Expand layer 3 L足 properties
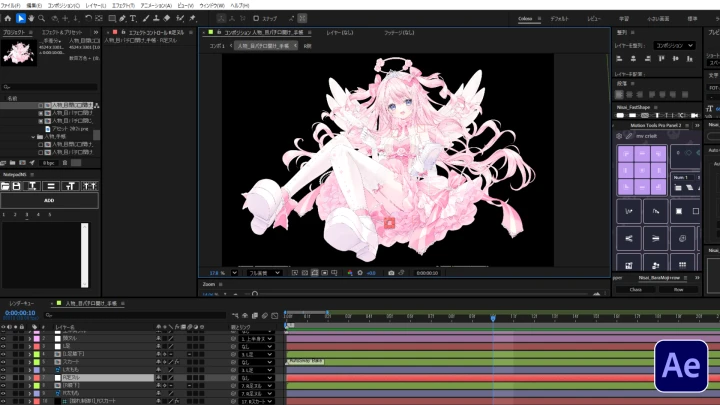 (30, 346)
